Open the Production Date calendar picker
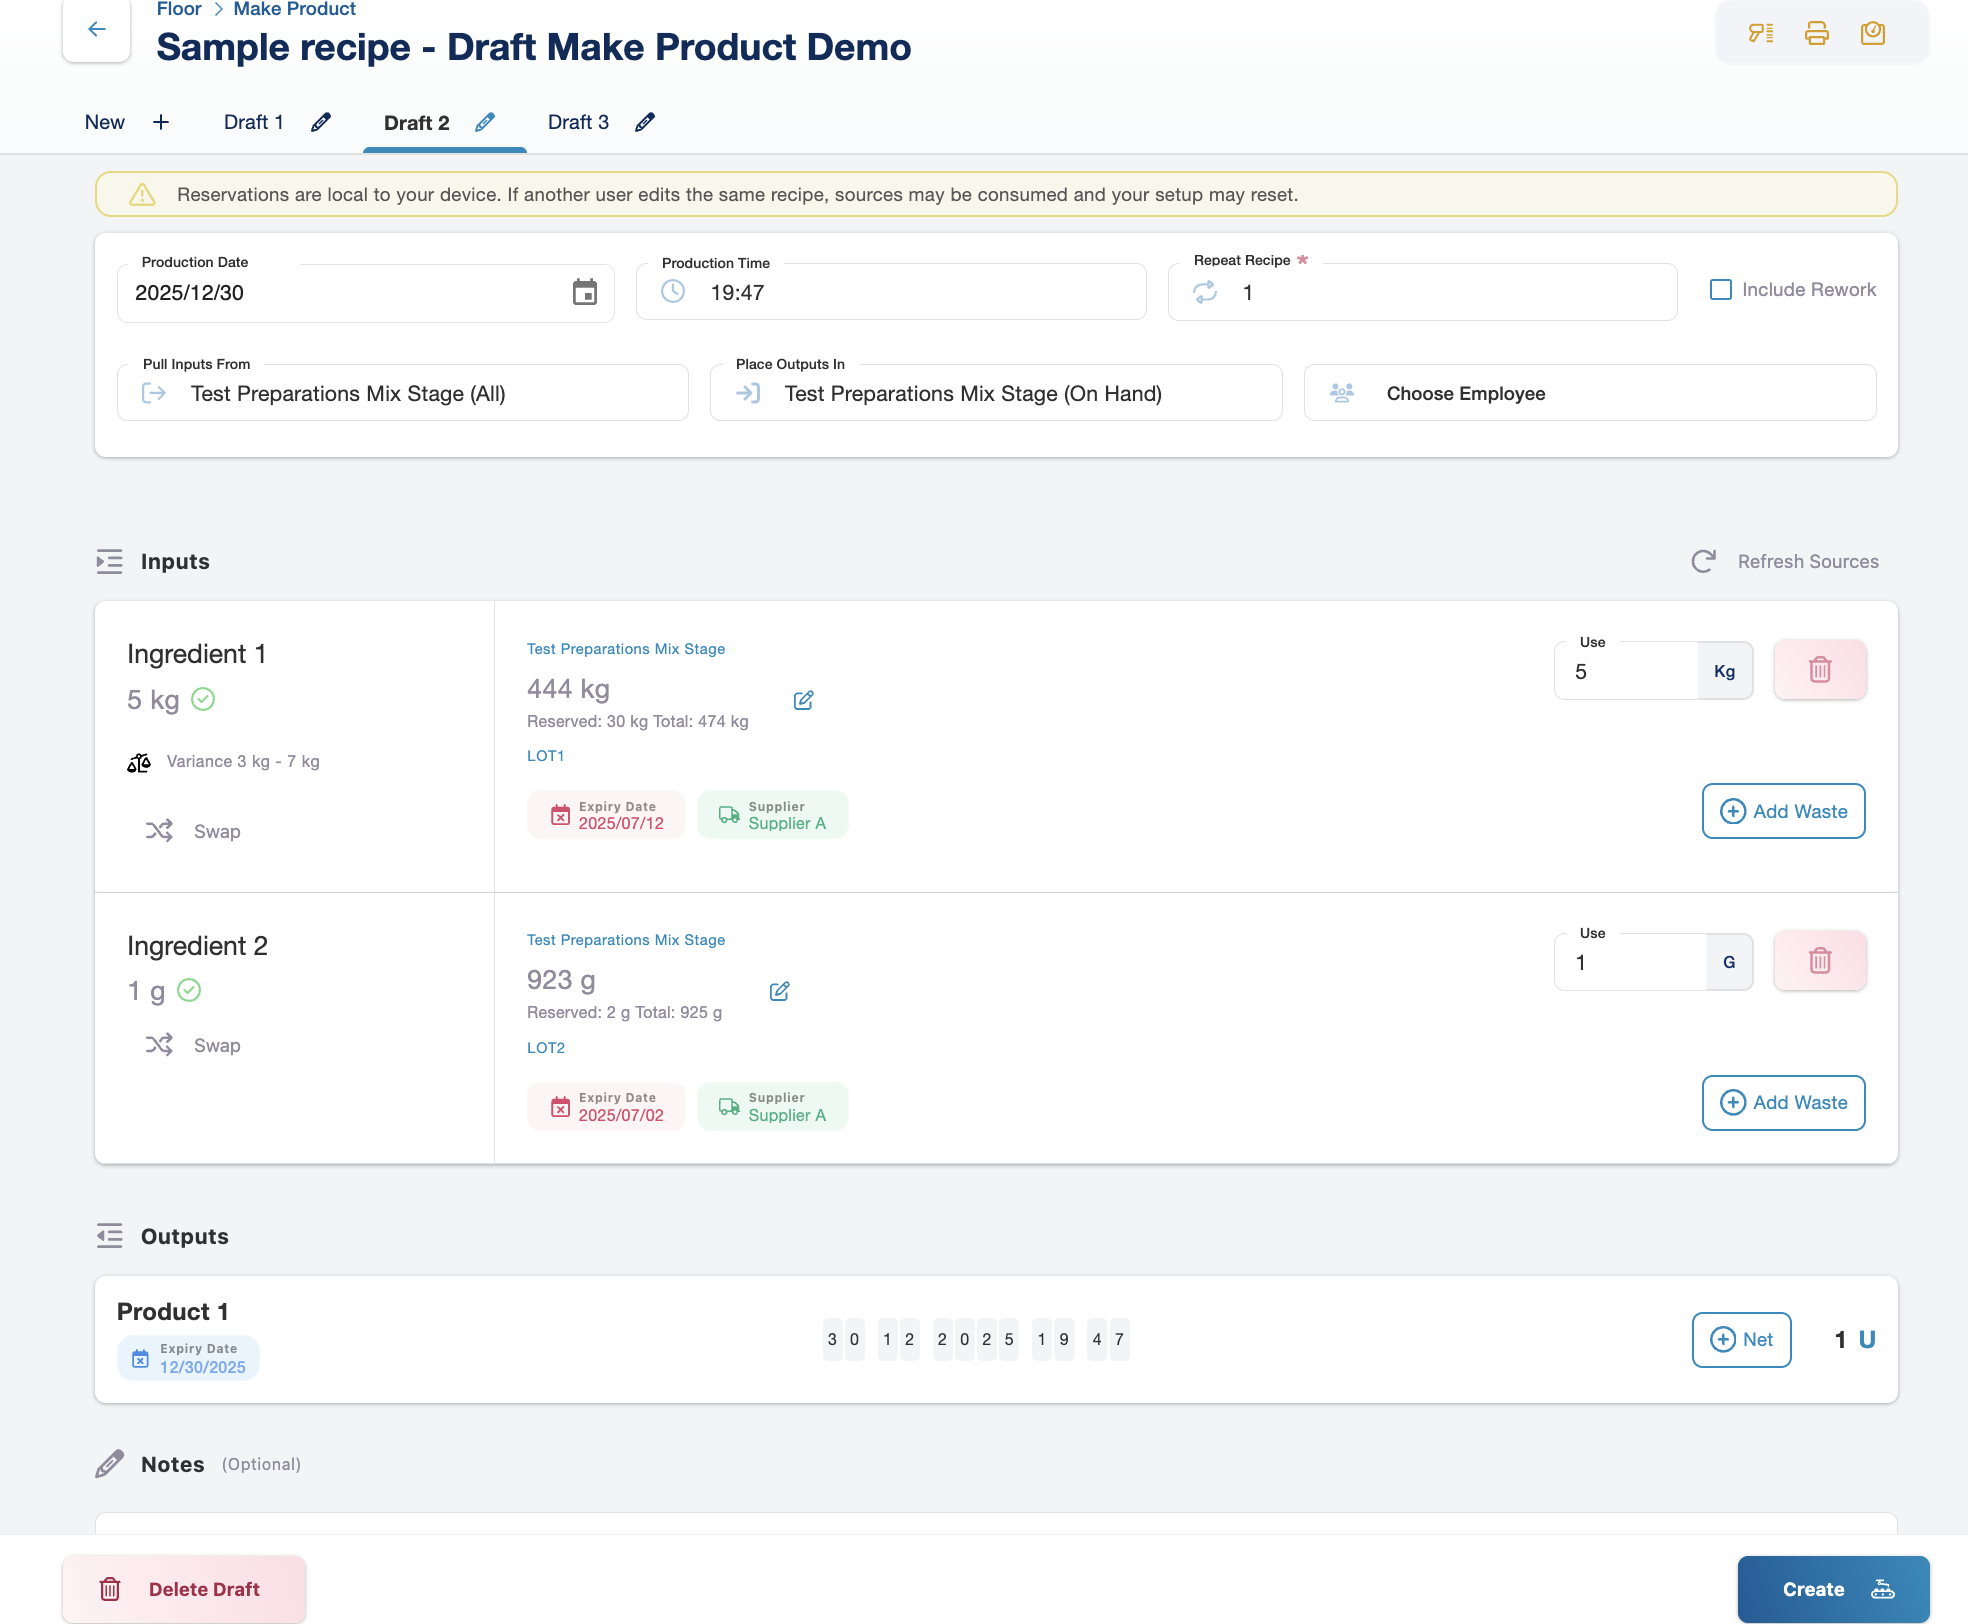 (x=584, y=292)
